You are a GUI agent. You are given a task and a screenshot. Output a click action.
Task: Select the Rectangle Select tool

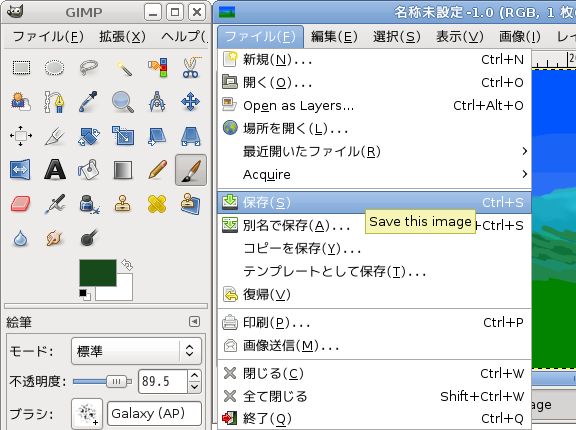point(21,68)
